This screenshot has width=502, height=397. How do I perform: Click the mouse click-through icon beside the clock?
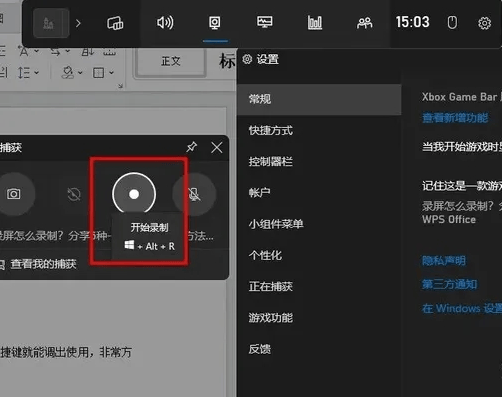click(x=452, y=23)
